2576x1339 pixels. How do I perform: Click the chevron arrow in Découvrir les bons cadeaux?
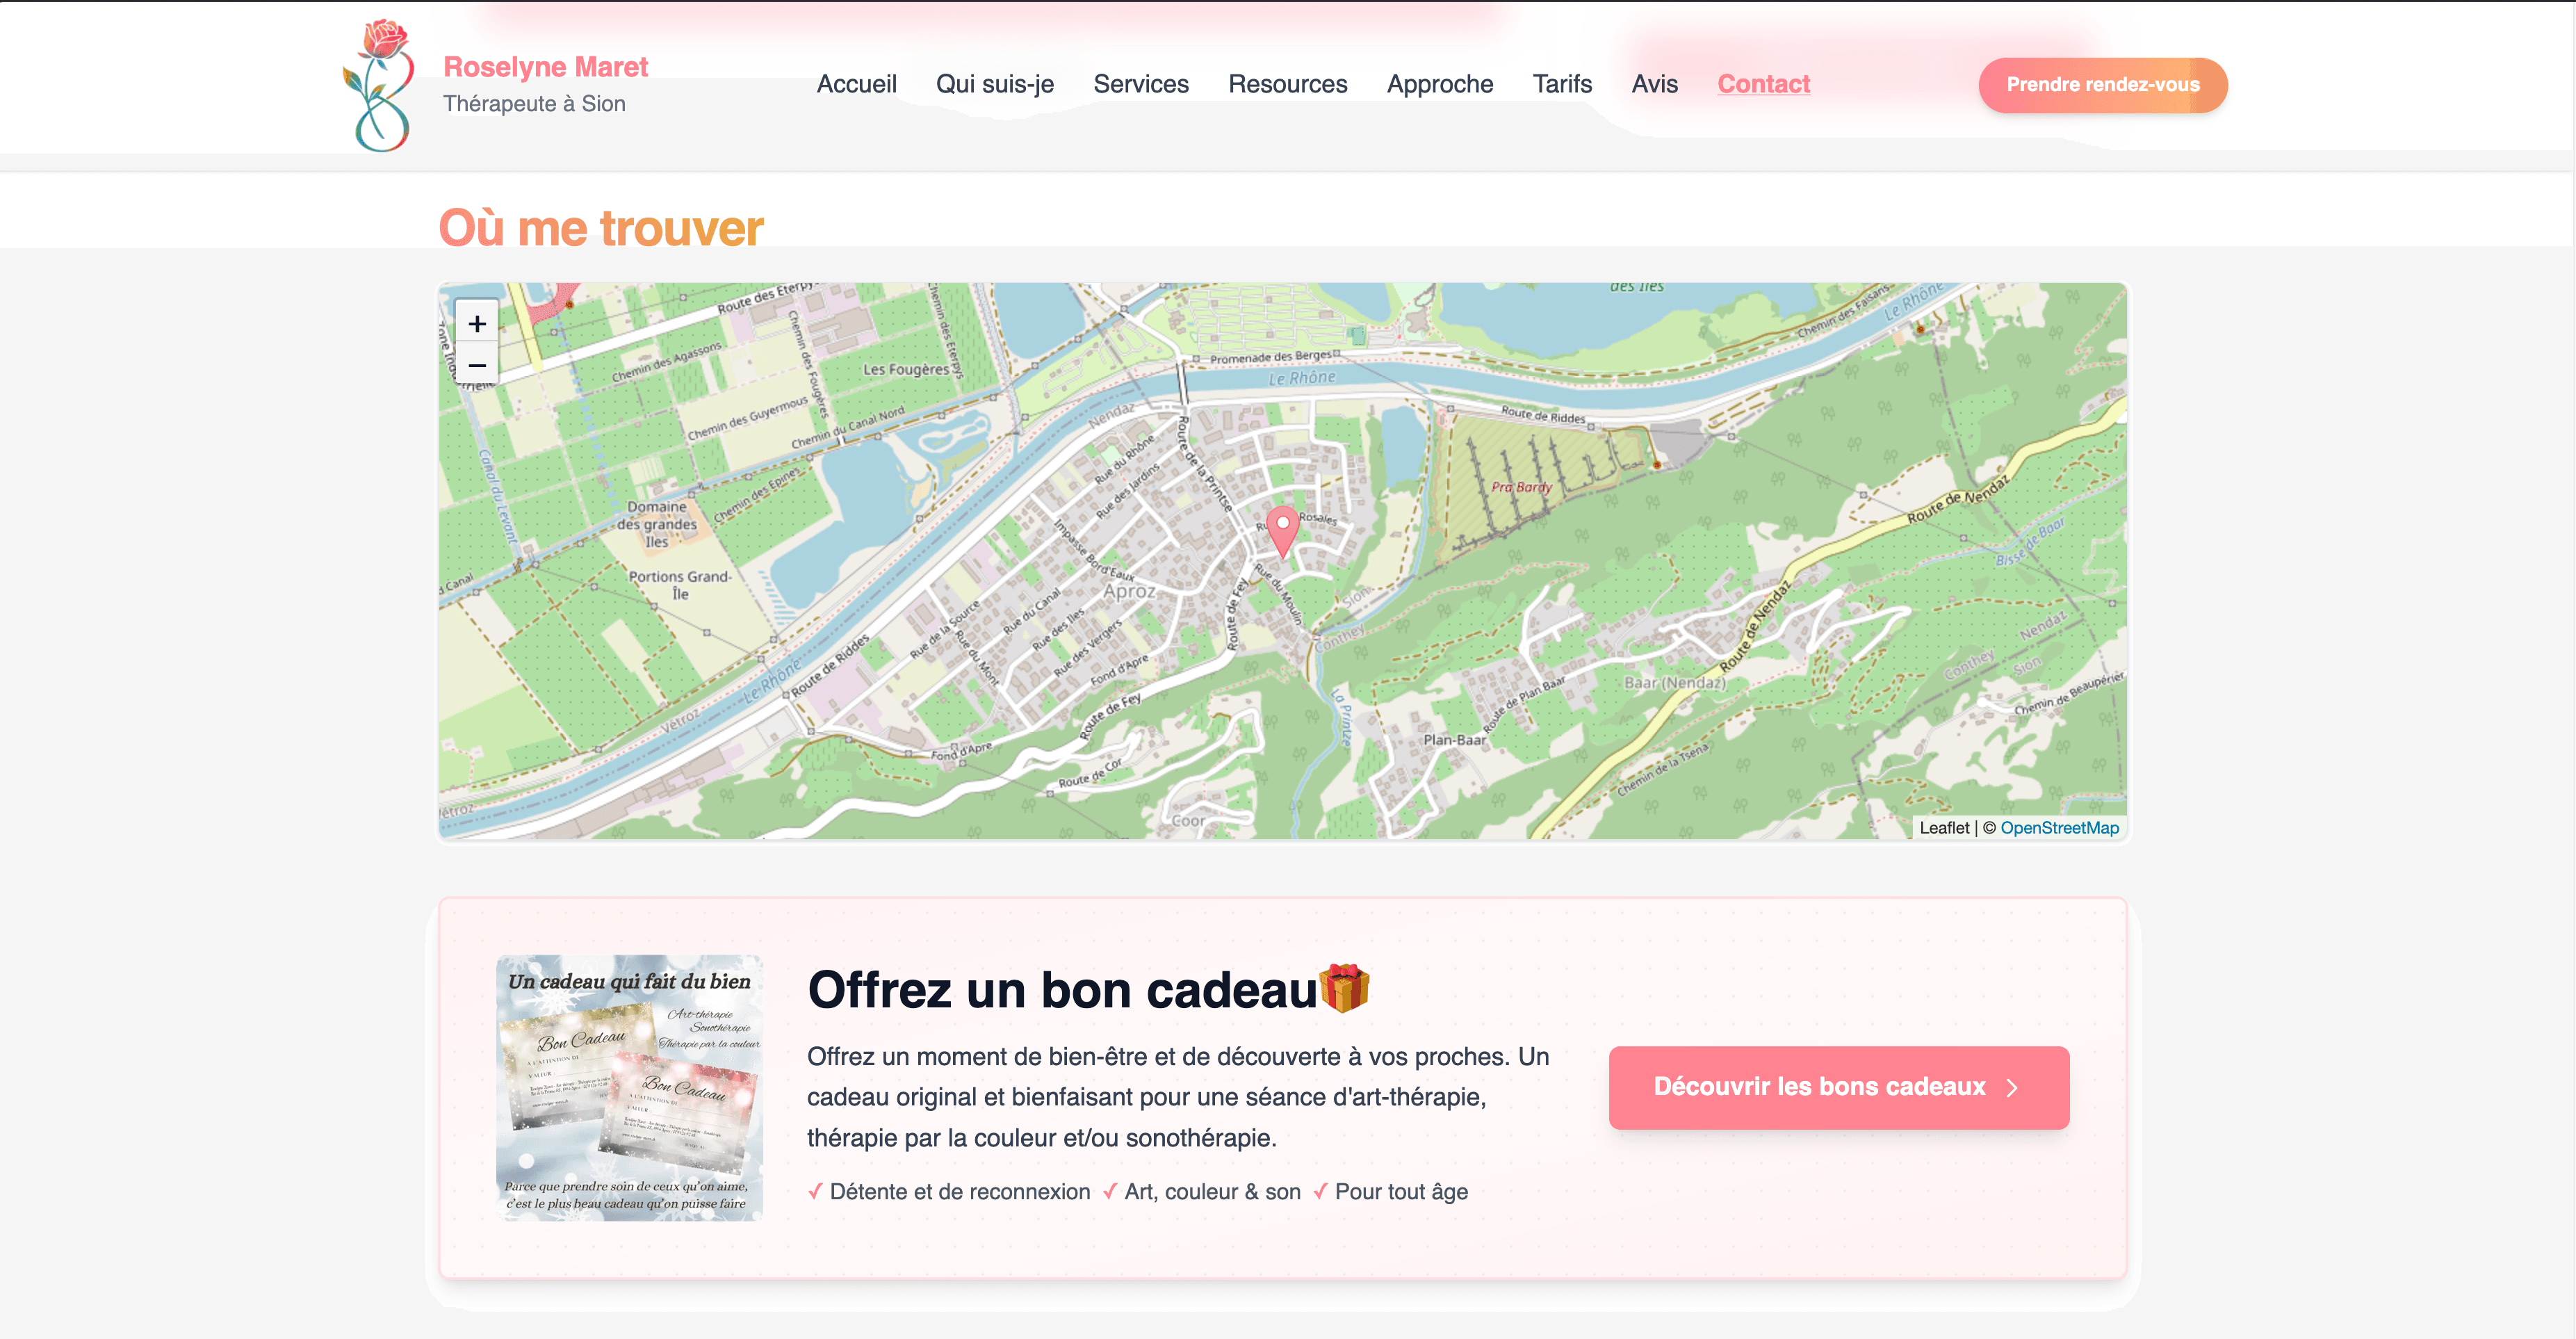2012,1088
